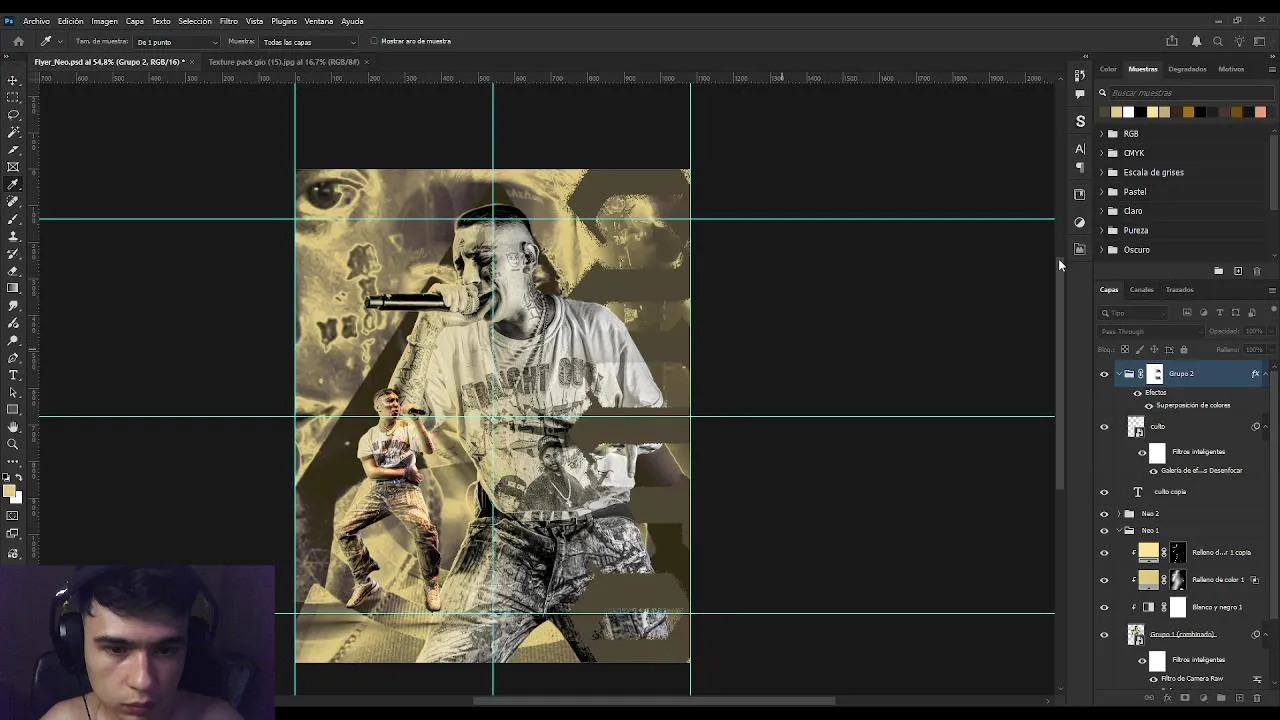Select the Zoom tool in the toolbar
The width and height of the screenshot is (1280, 720).
pyautogui.click(x=13, y=444)
